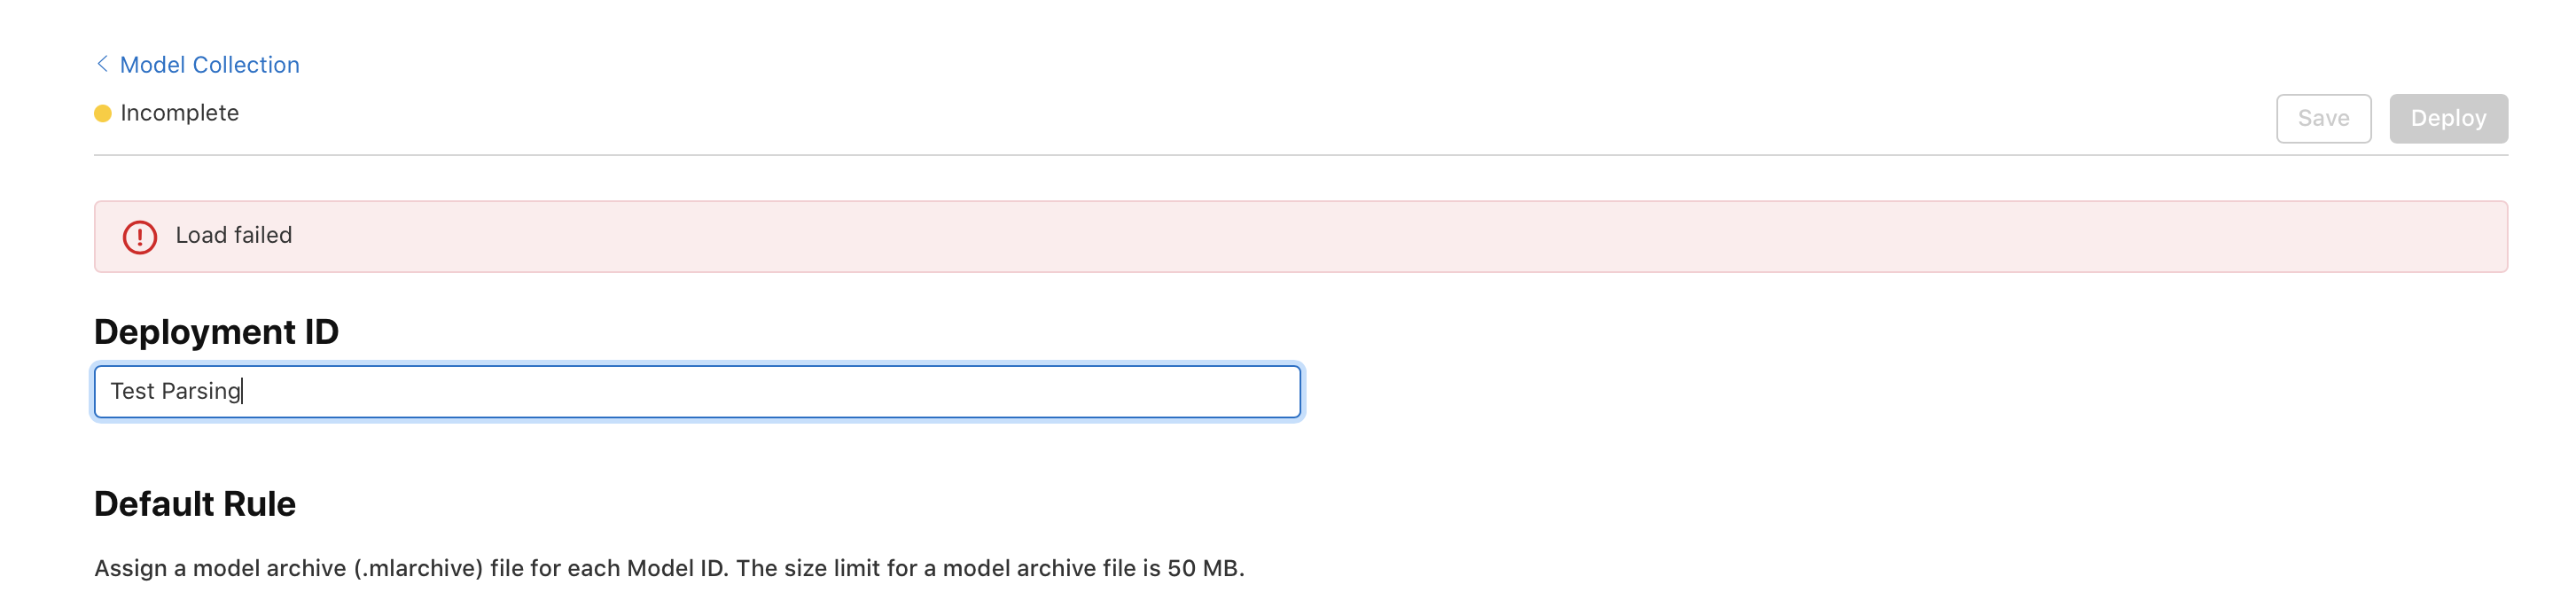Click empty area of red alert banner
This screenshot has height=608, width=2576.
[x=1400, y=236]
